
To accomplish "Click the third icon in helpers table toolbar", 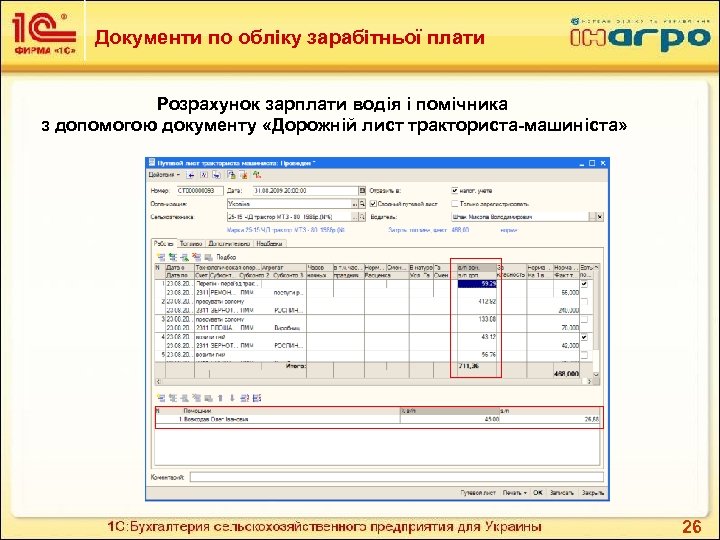I will tap(185, 398).
